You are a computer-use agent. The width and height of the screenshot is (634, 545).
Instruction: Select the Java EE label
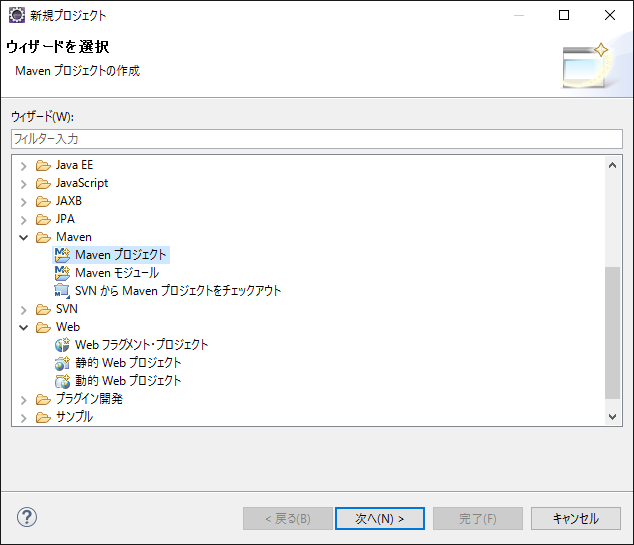click(74, 165)
